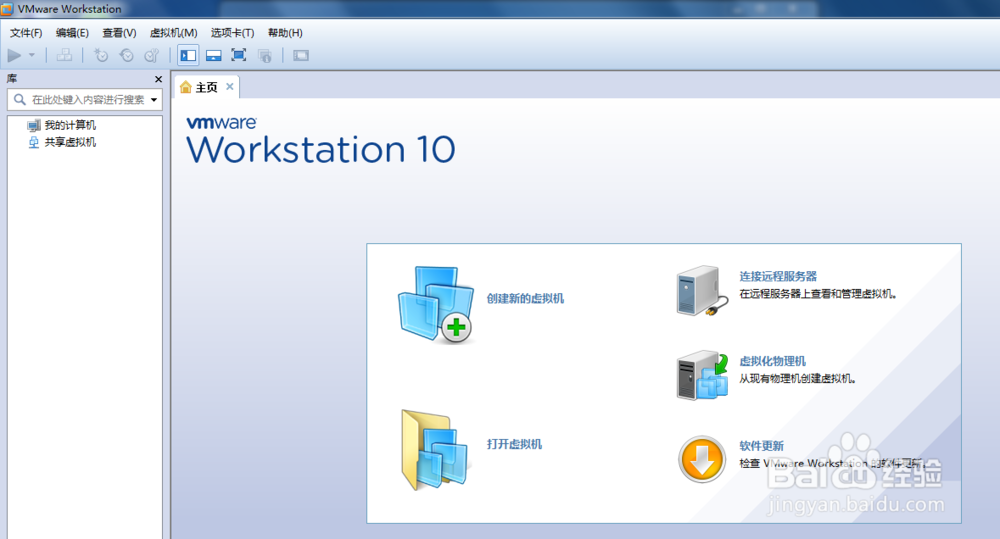Click the 连接远程服务器 link
This screenshot has width=1000, height=539.
(778, 276)
